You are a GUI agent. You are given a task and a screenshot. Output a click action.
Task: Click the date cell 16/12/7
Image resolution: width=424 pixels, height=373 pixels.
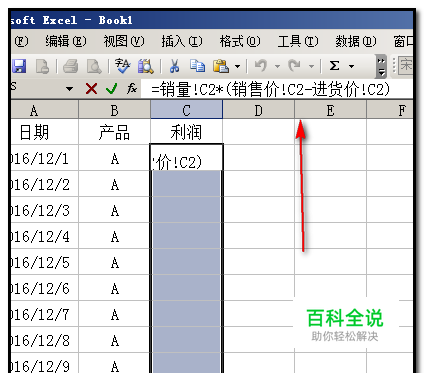point(45,314)
